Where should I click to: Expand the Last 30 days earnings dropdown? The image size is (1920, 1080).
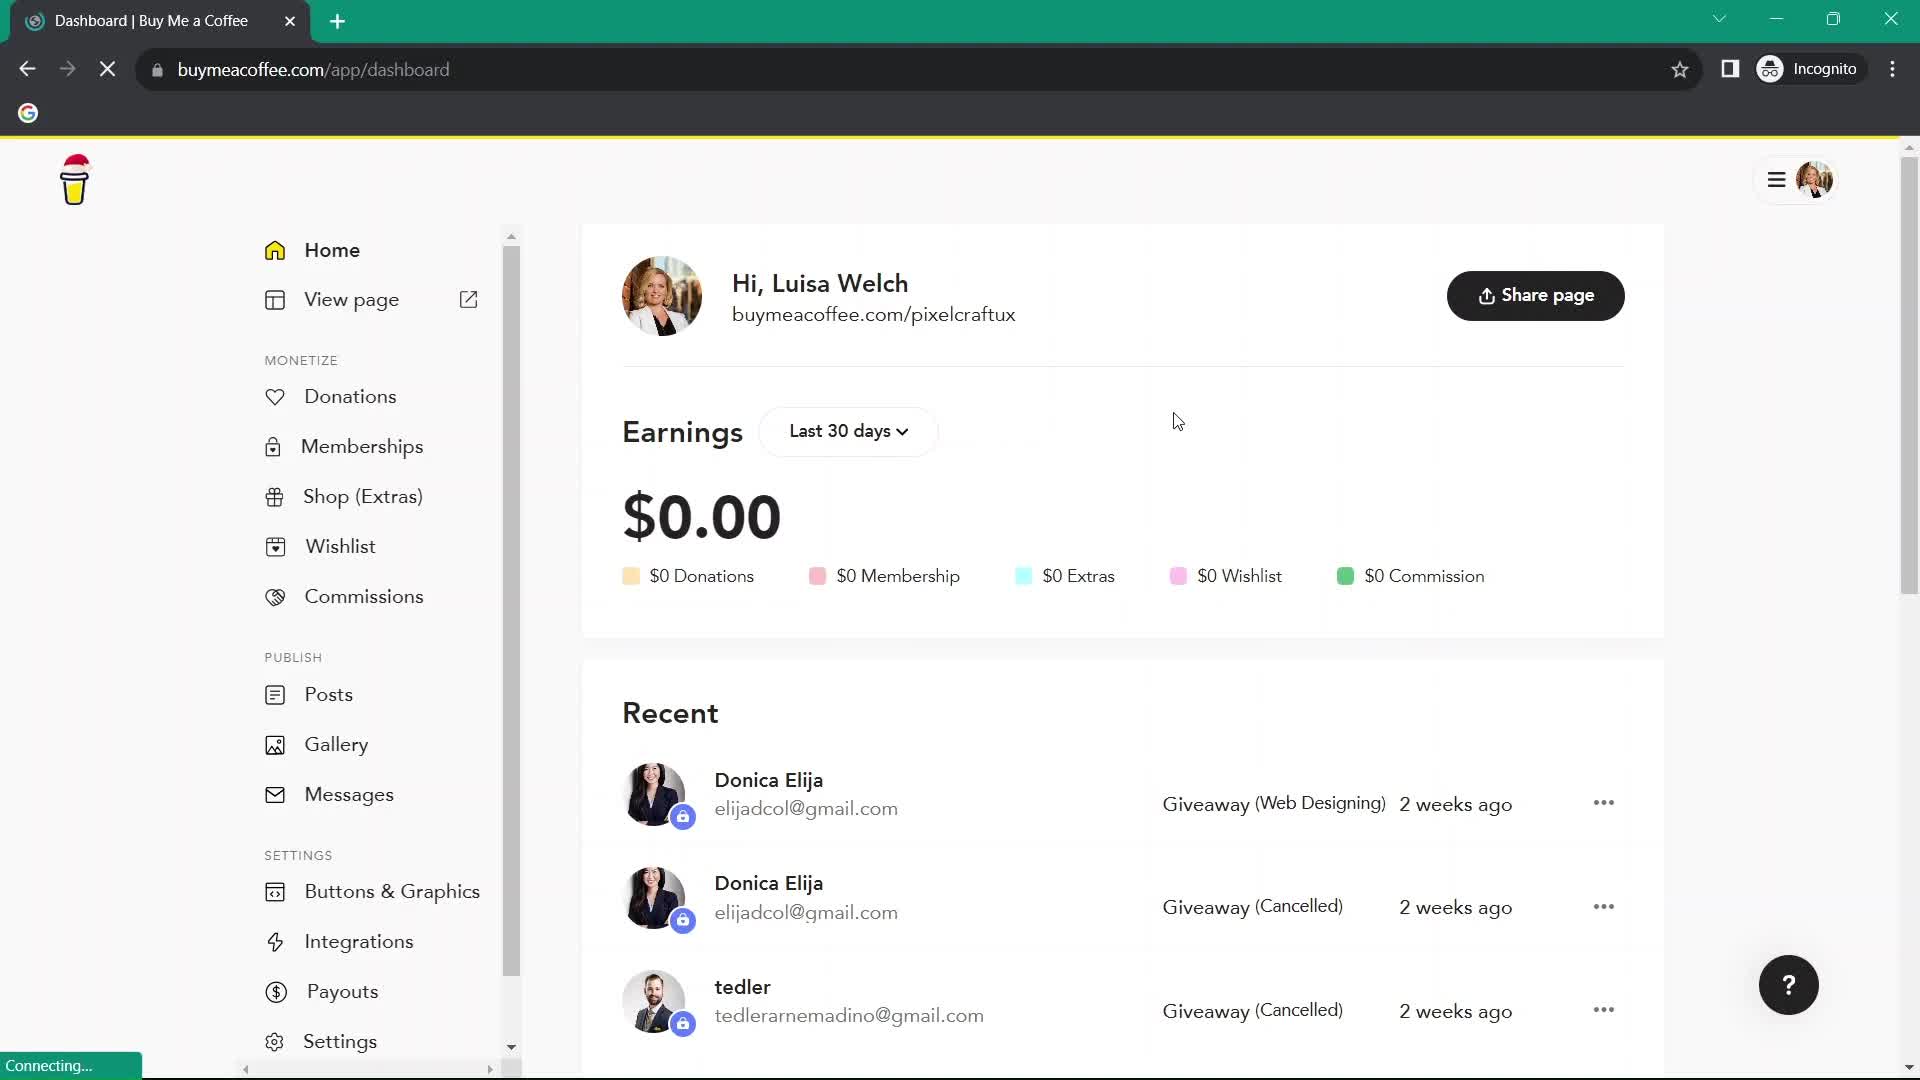coord(849,431)
